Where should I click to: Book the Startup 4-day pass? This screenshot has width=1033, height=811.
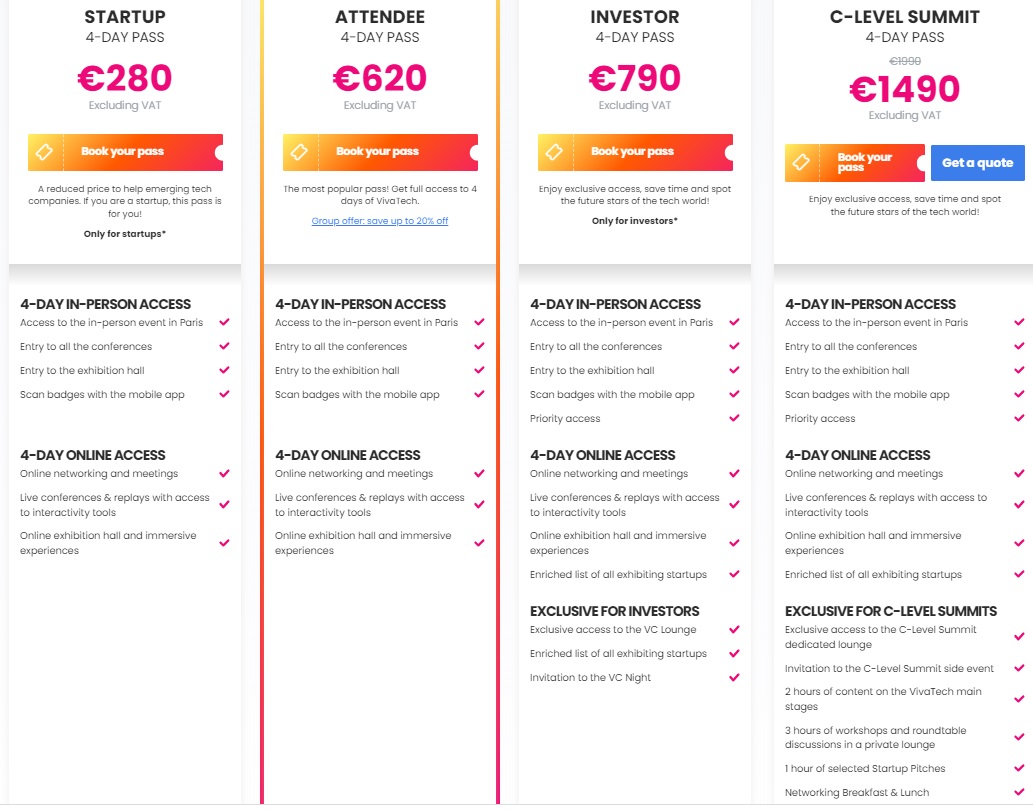[124, 152]
